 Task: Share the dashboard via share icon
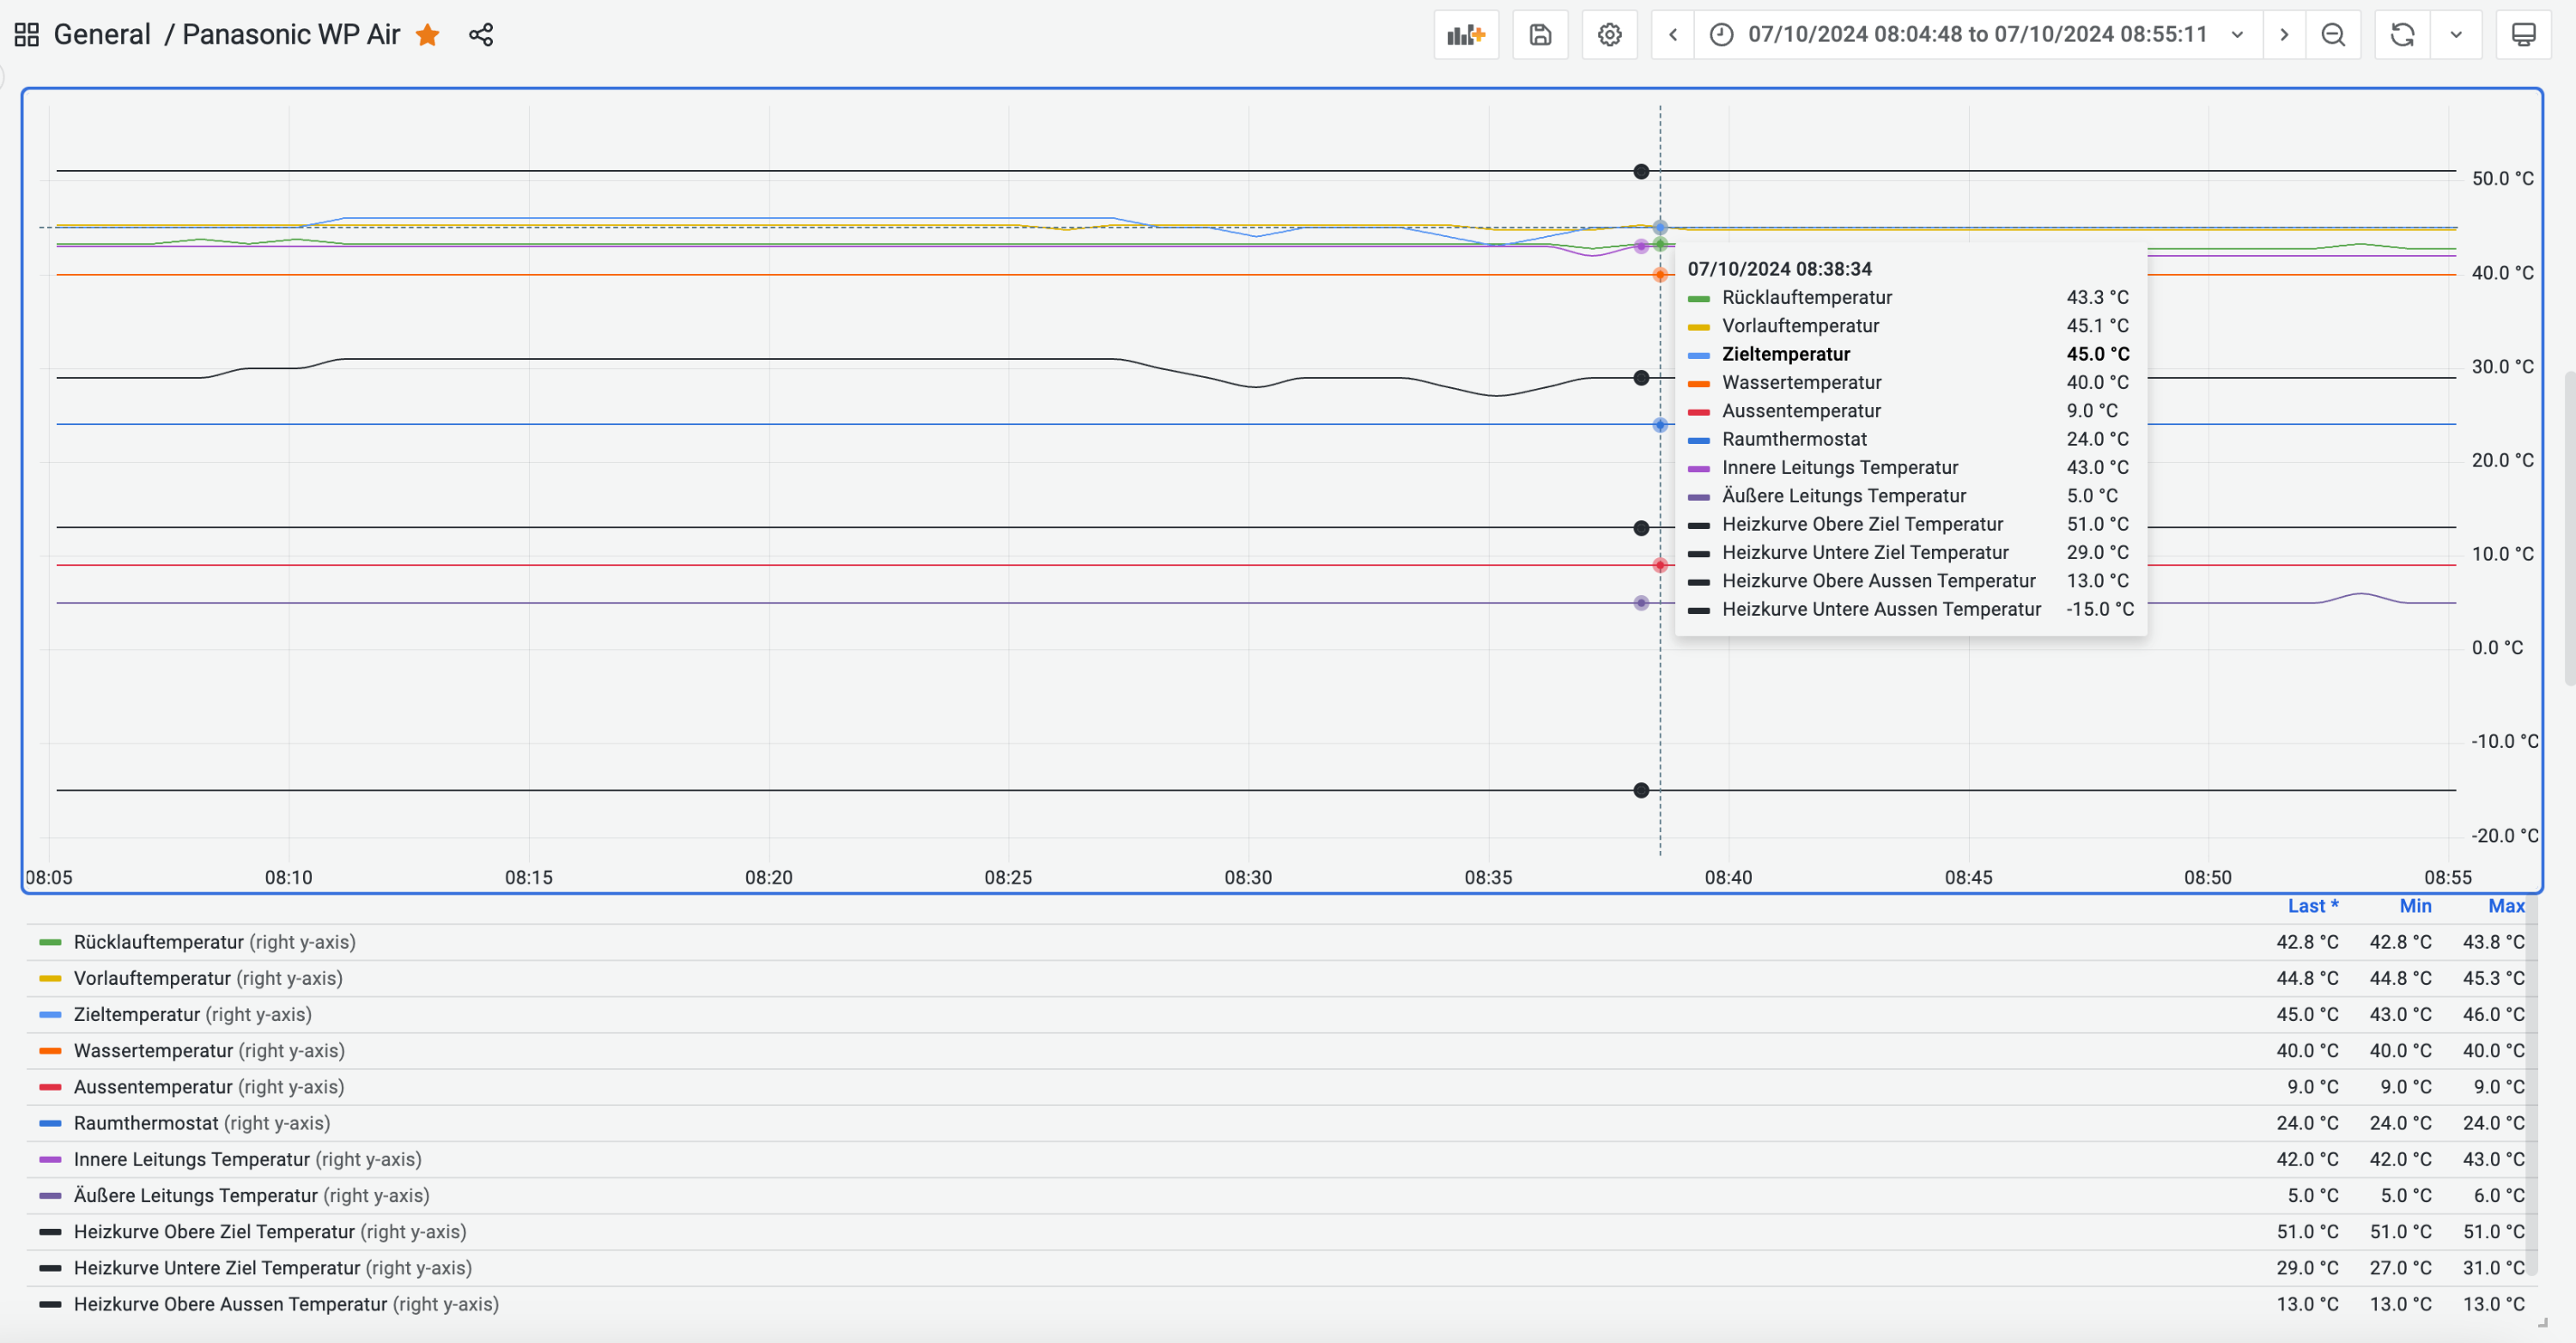coord(481,35)
